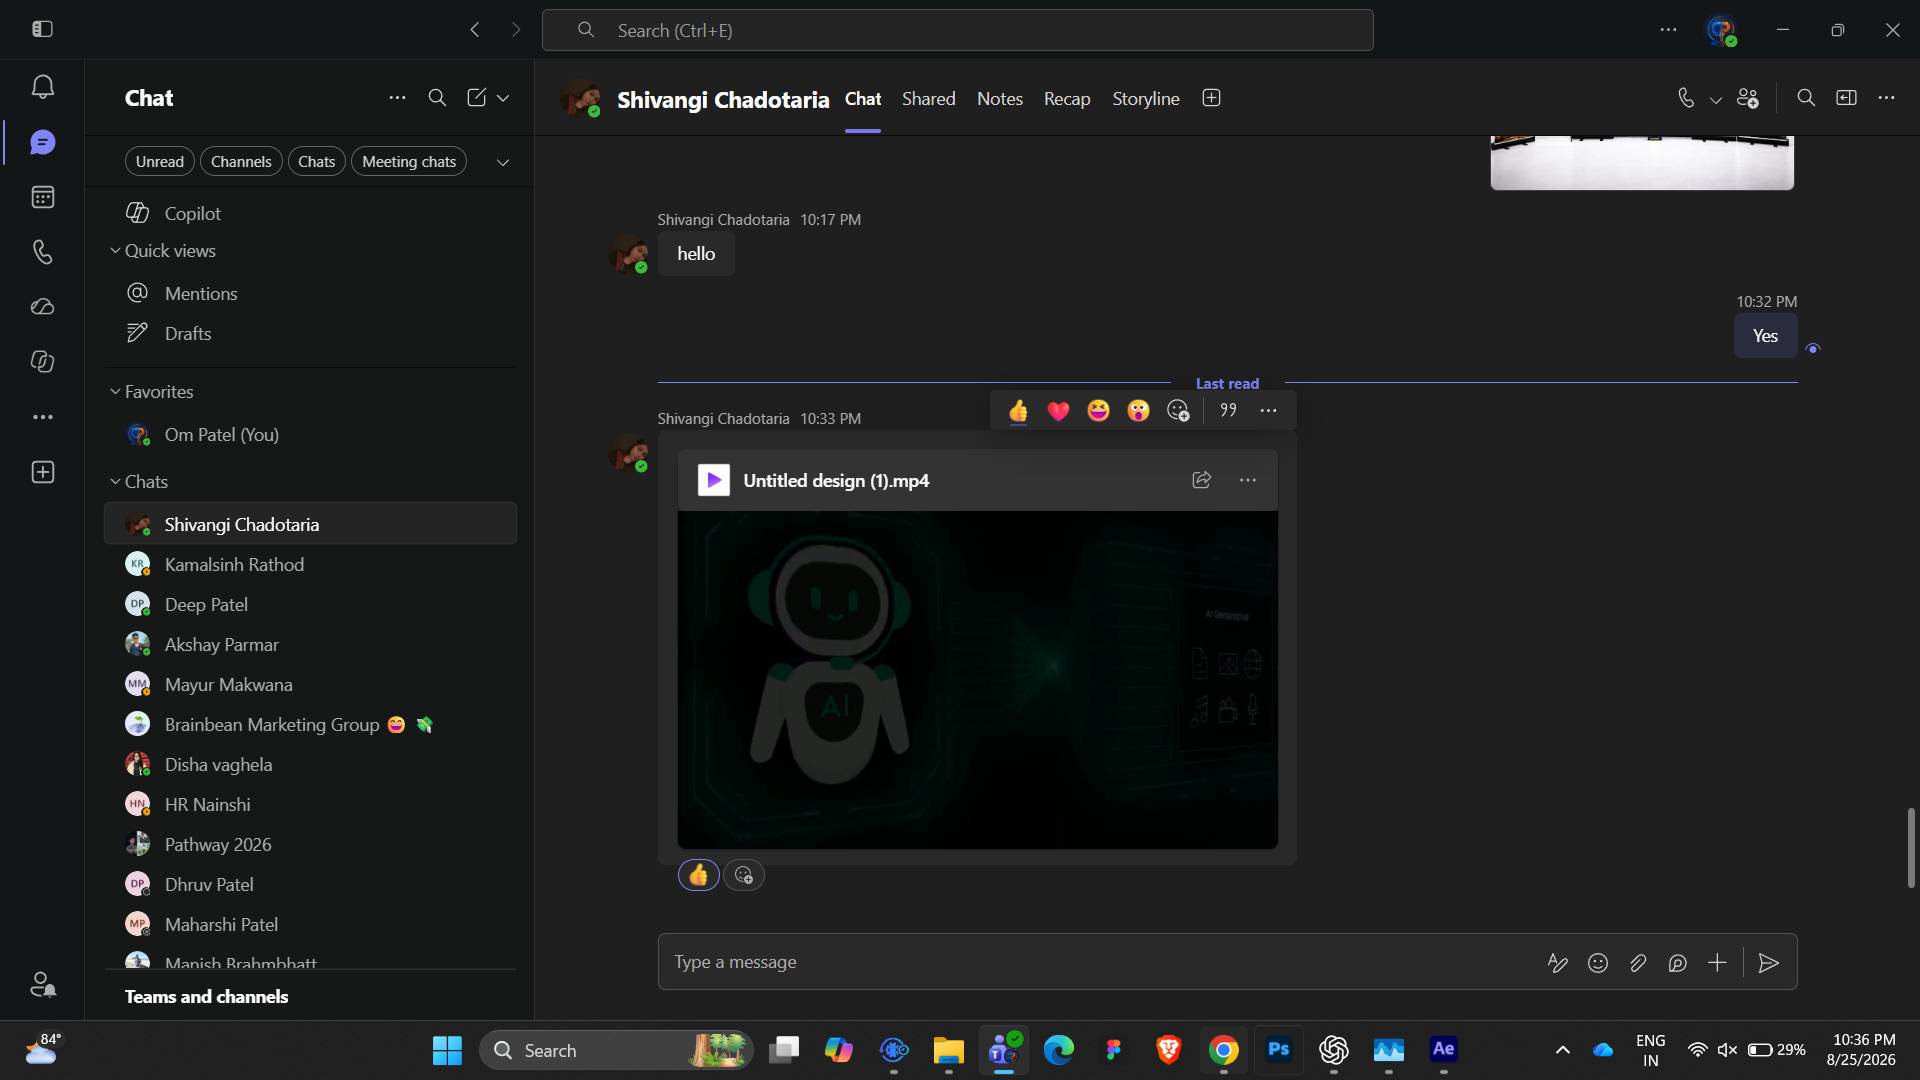Open the Calls icon in left rail
This screenshot has width=1920, height=1080.
(x=42, y=252)
